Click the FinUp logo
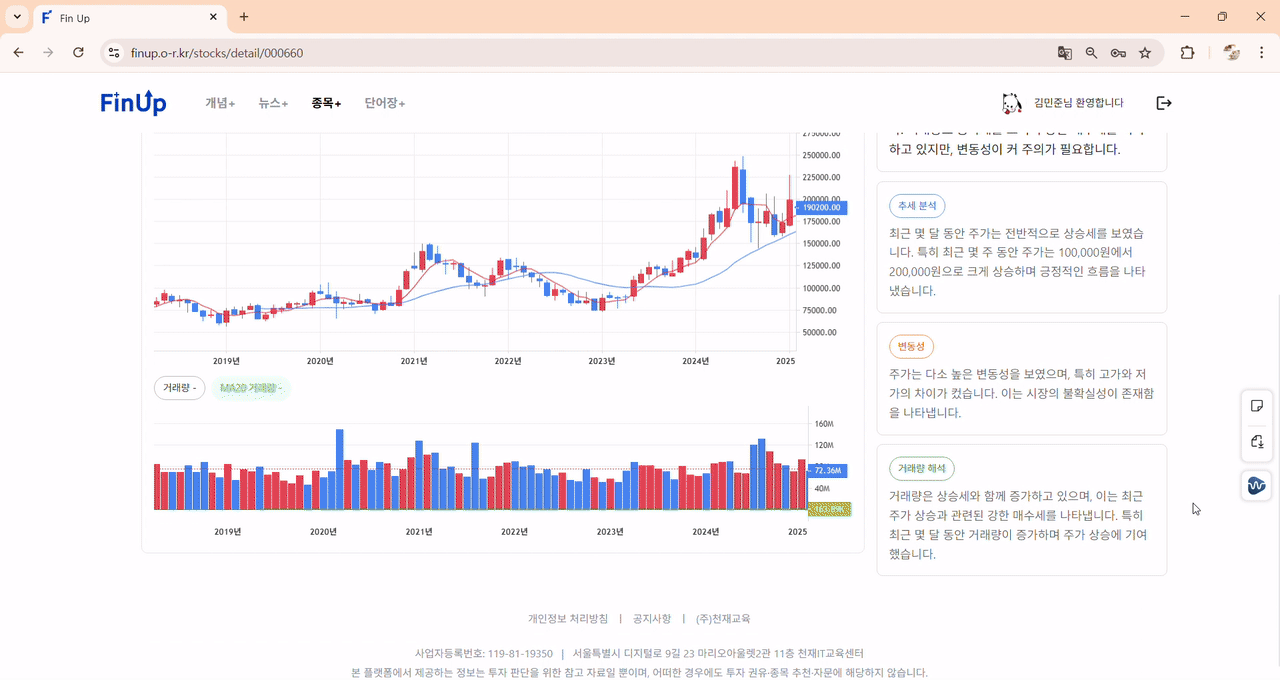 pyautogui.click(x=133, y=102)
